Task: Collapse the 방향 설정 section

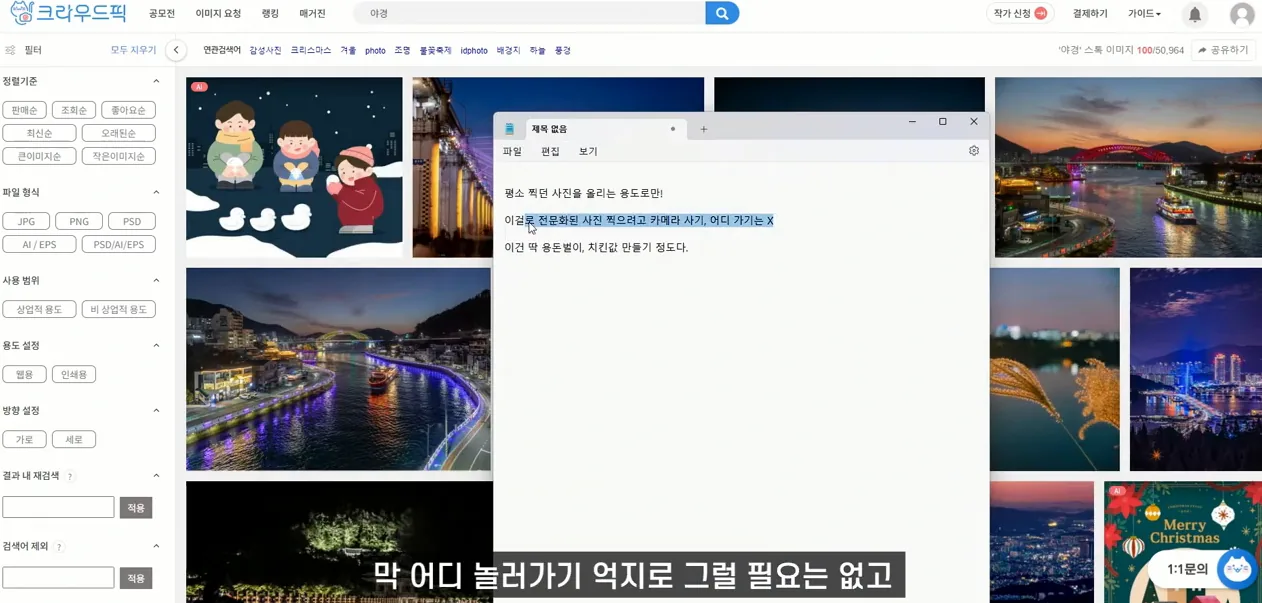Action: coord(156,410)
